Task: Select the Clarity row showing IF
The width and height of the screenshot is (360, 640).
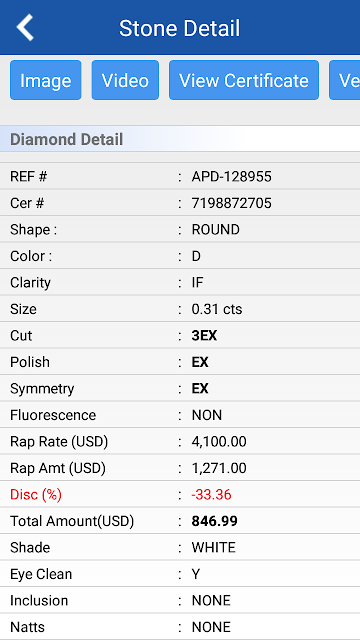Action: [180, 283]
